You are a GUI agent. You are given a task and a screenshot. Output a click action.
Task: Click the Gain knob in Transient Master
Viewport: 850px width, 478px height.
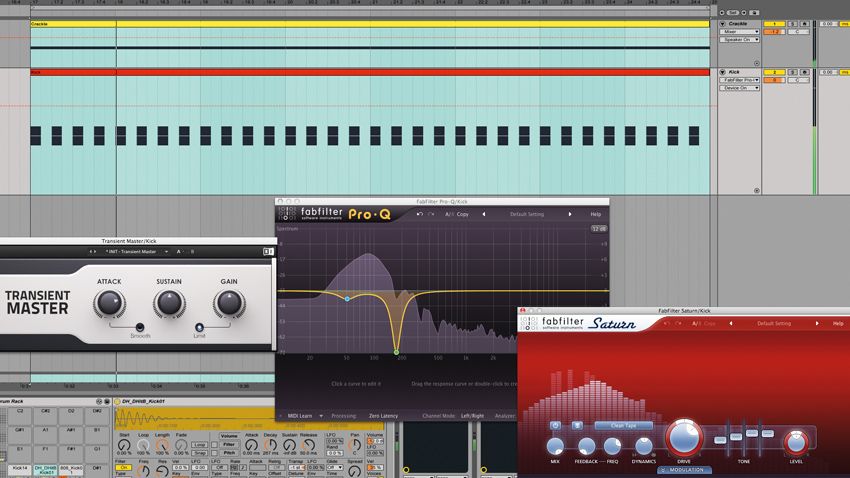pos(229,303)
